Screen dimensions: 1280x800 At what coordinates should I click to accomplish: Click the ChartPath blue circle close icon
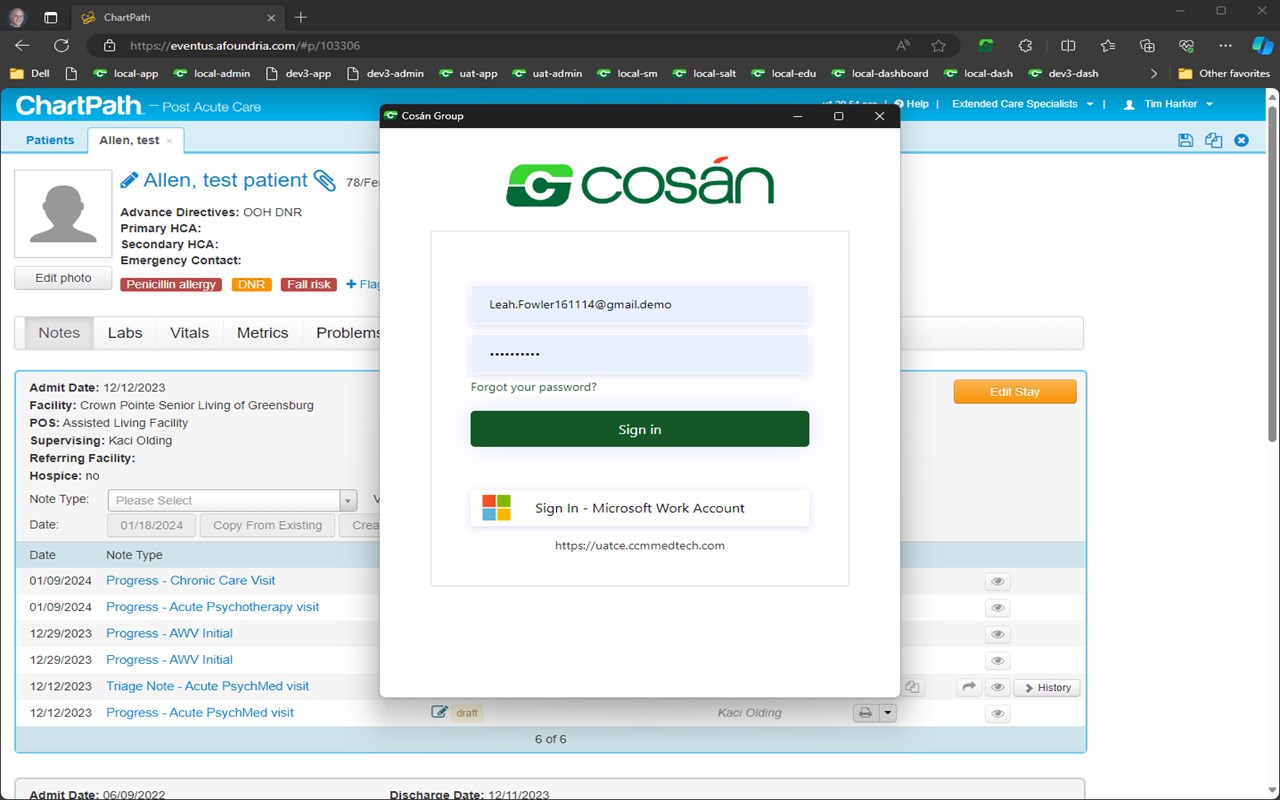click(1241, 141)
